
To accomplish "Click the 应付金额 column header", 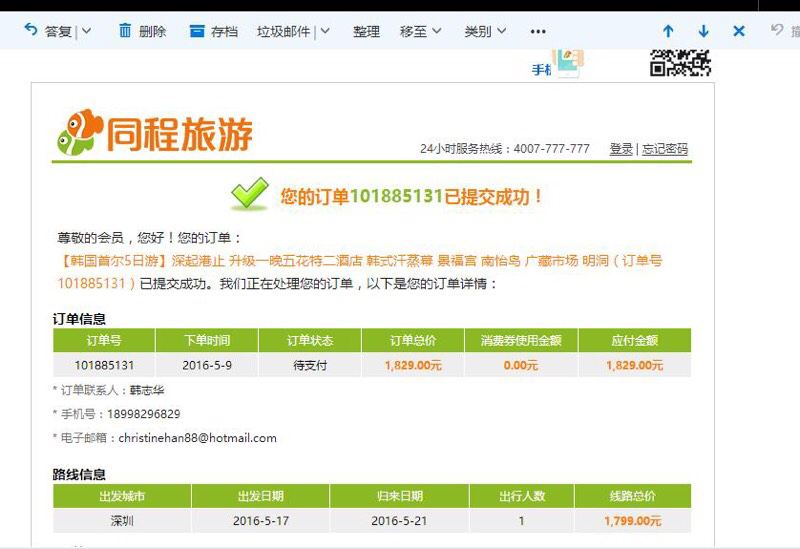I will tap(635, 340).
